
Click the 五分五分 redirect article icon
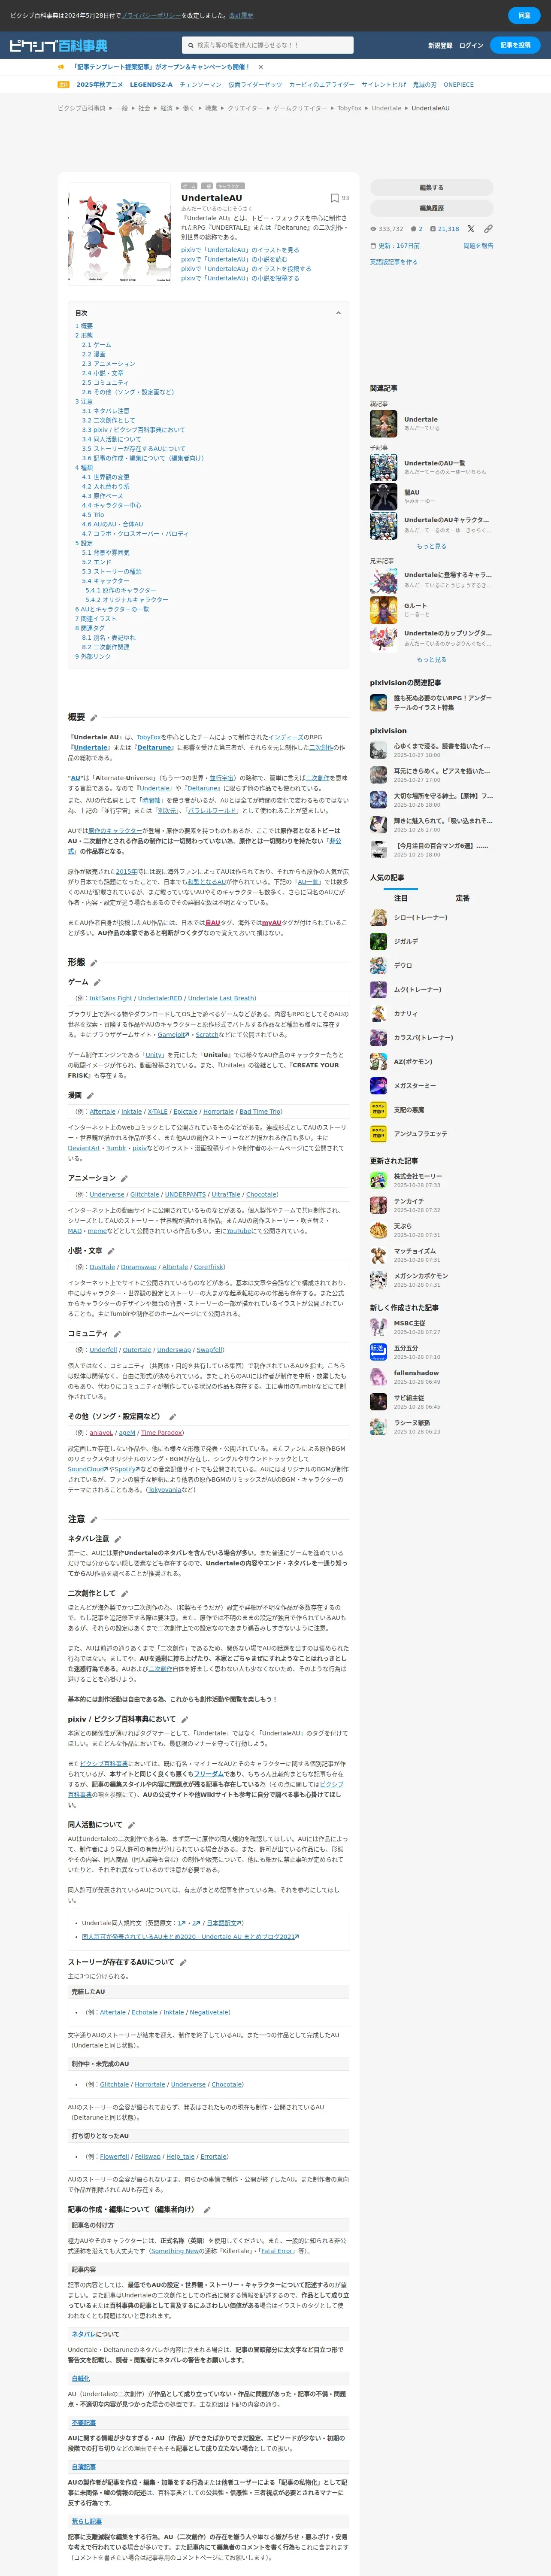[378, 1351]
